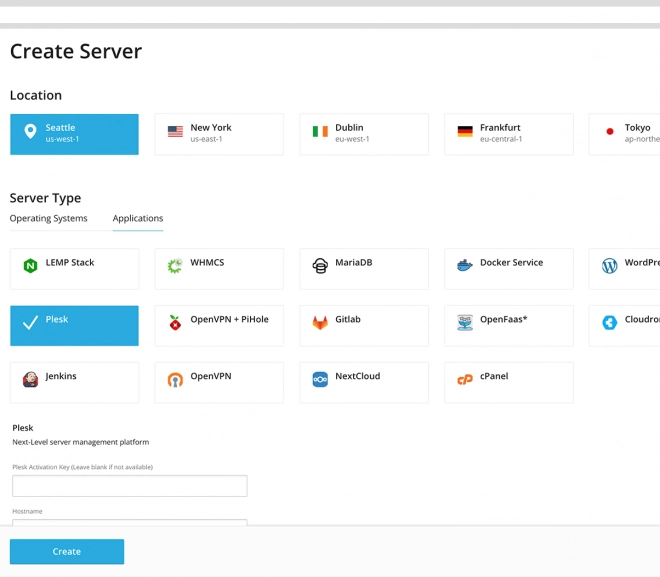Click the NextCloud label
The image size is (660, 577).
[357, 376]
